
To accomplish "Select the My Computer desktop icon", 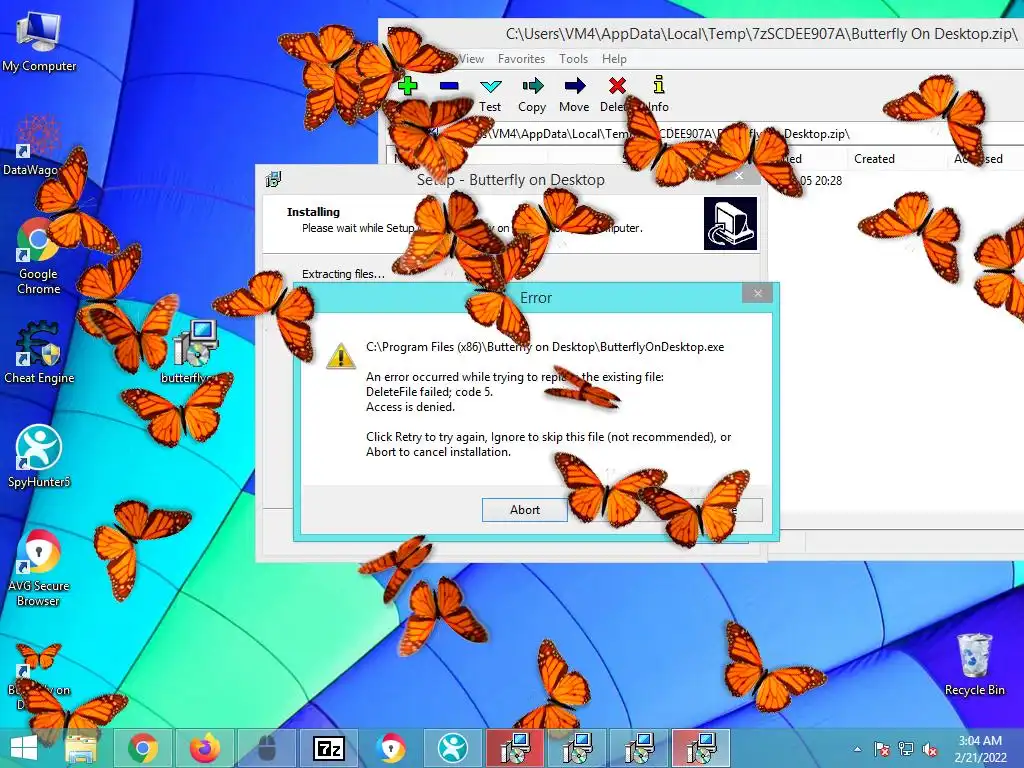I will [x=39, y=42].
